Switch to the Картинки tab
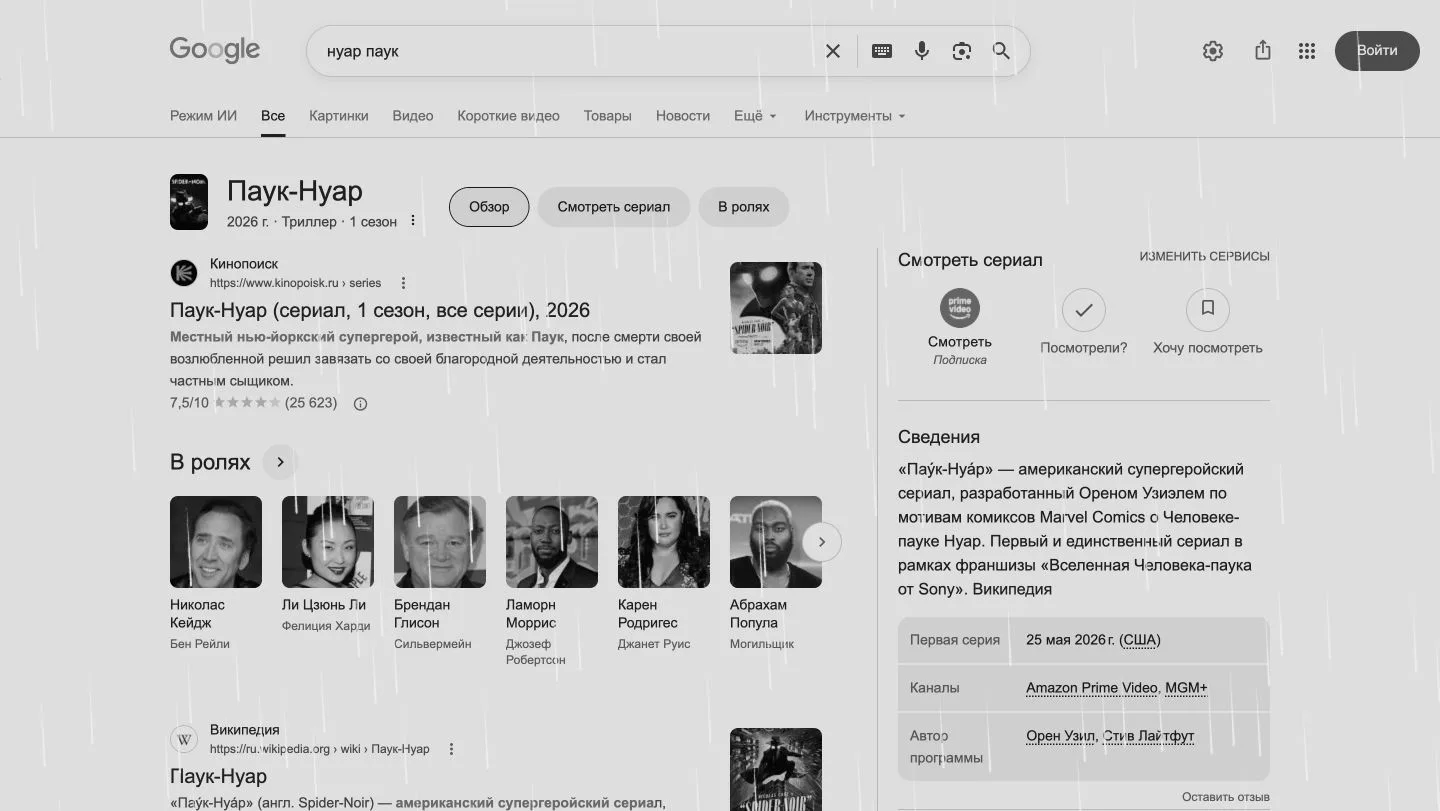 click(339, 116)
